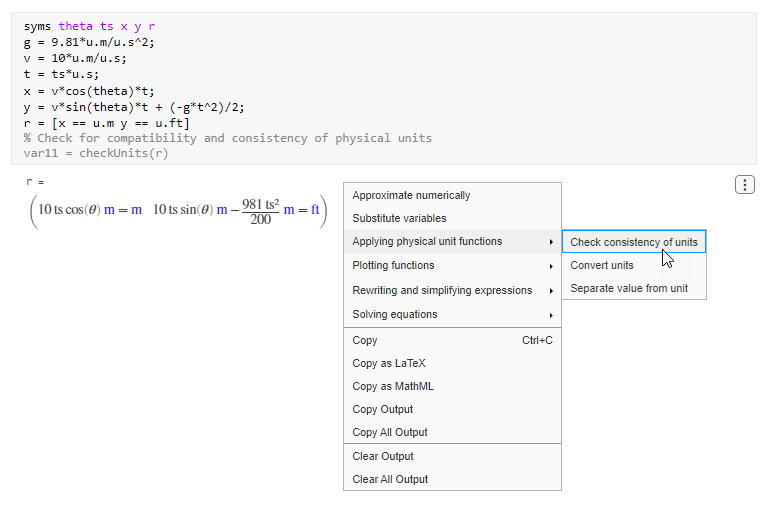Select Convert units option
The image size is (766, 505).
(602, 266)
